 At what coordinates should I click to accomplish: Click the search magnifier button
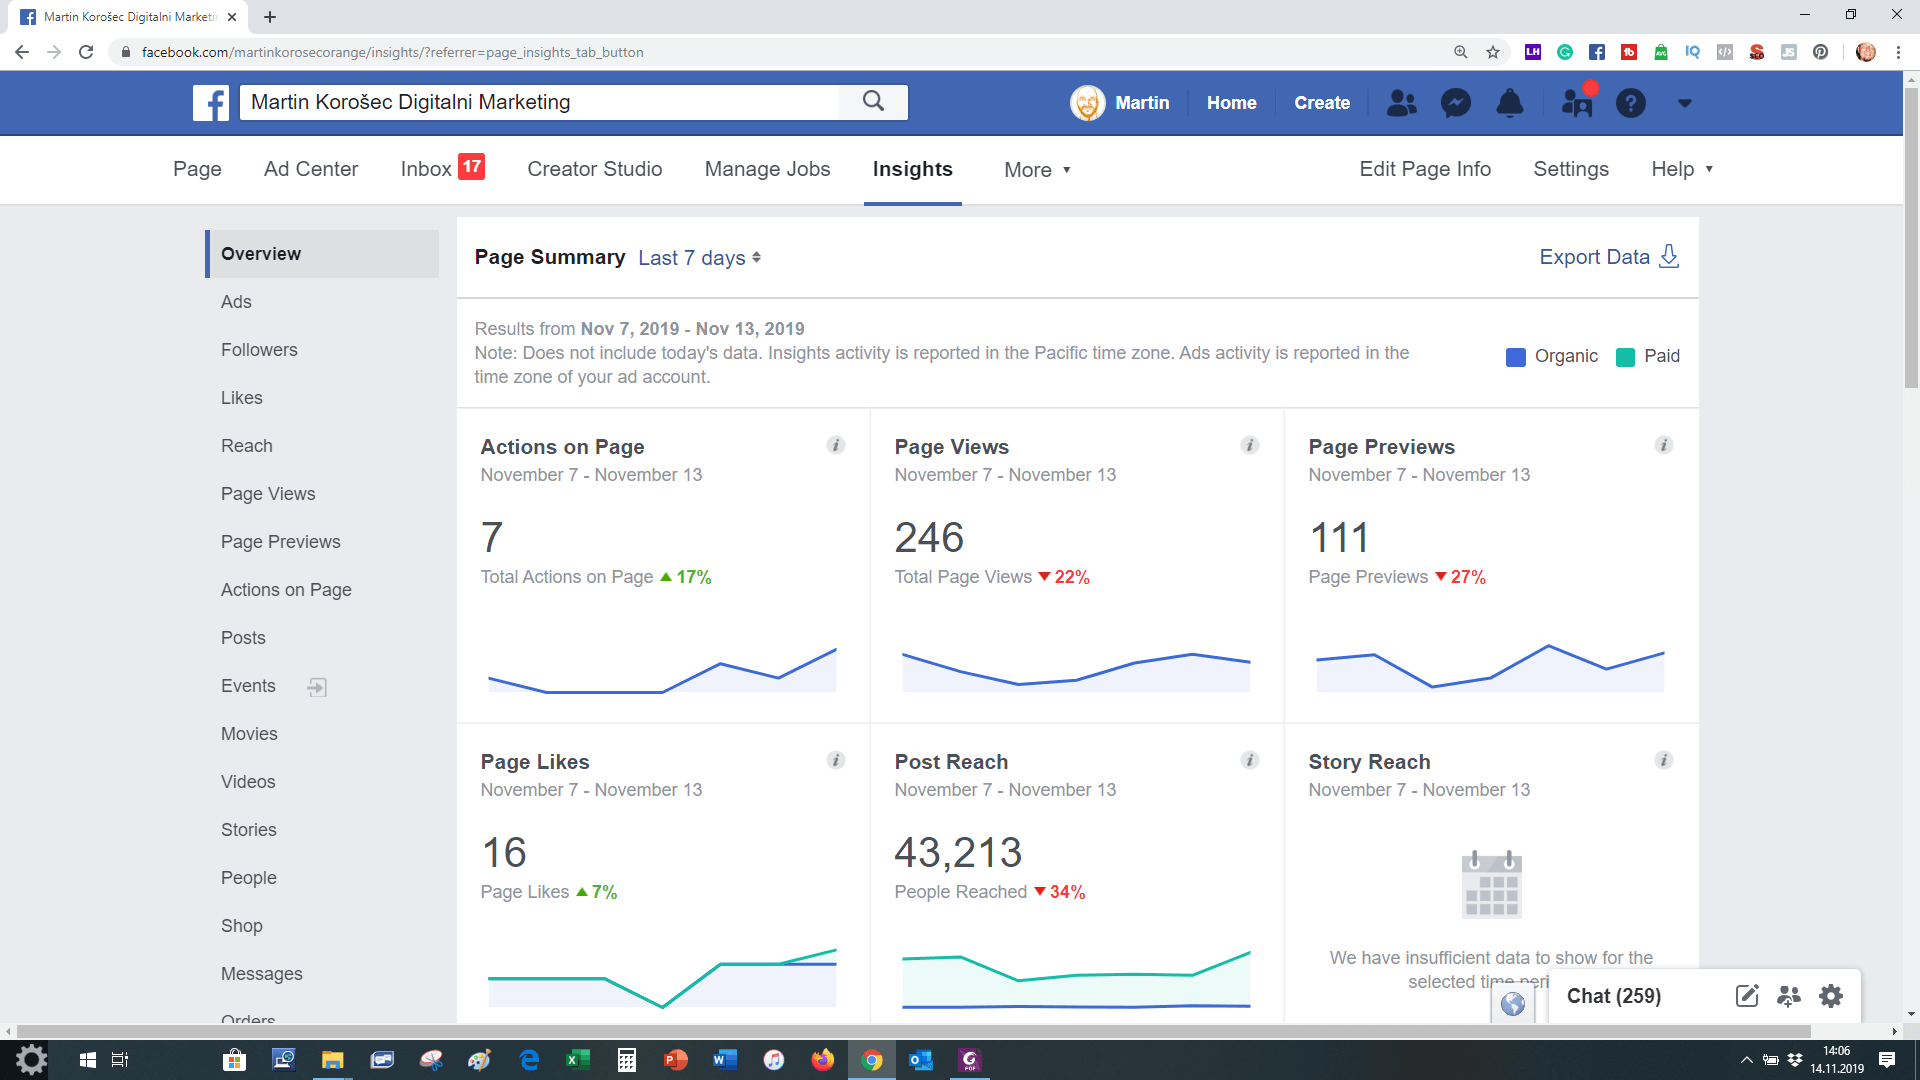(873, 102)
